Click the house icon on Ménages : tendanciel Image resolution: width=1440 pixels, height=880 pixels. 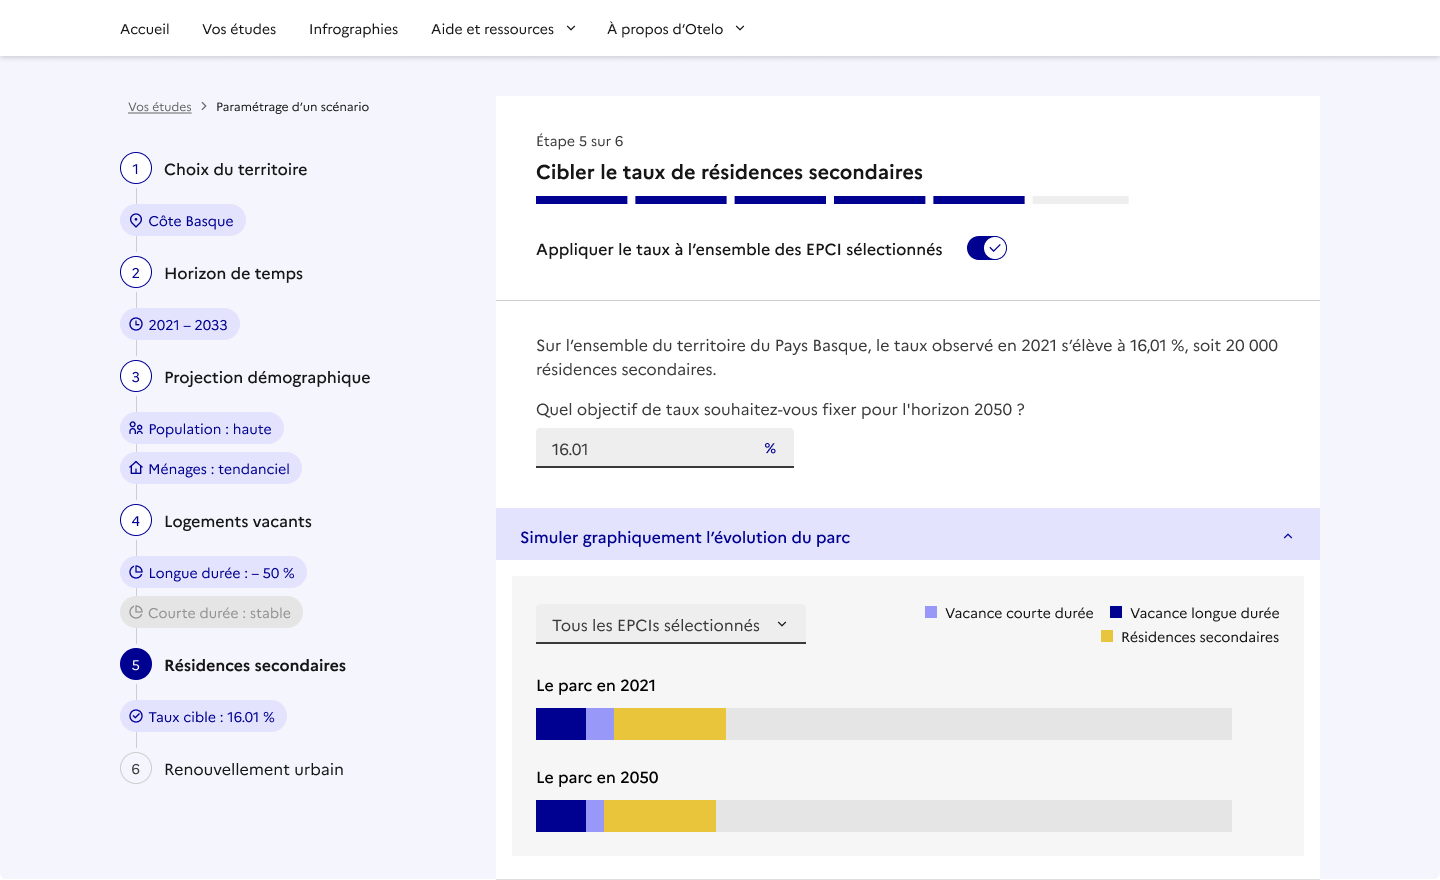click(x=136, y=469)
